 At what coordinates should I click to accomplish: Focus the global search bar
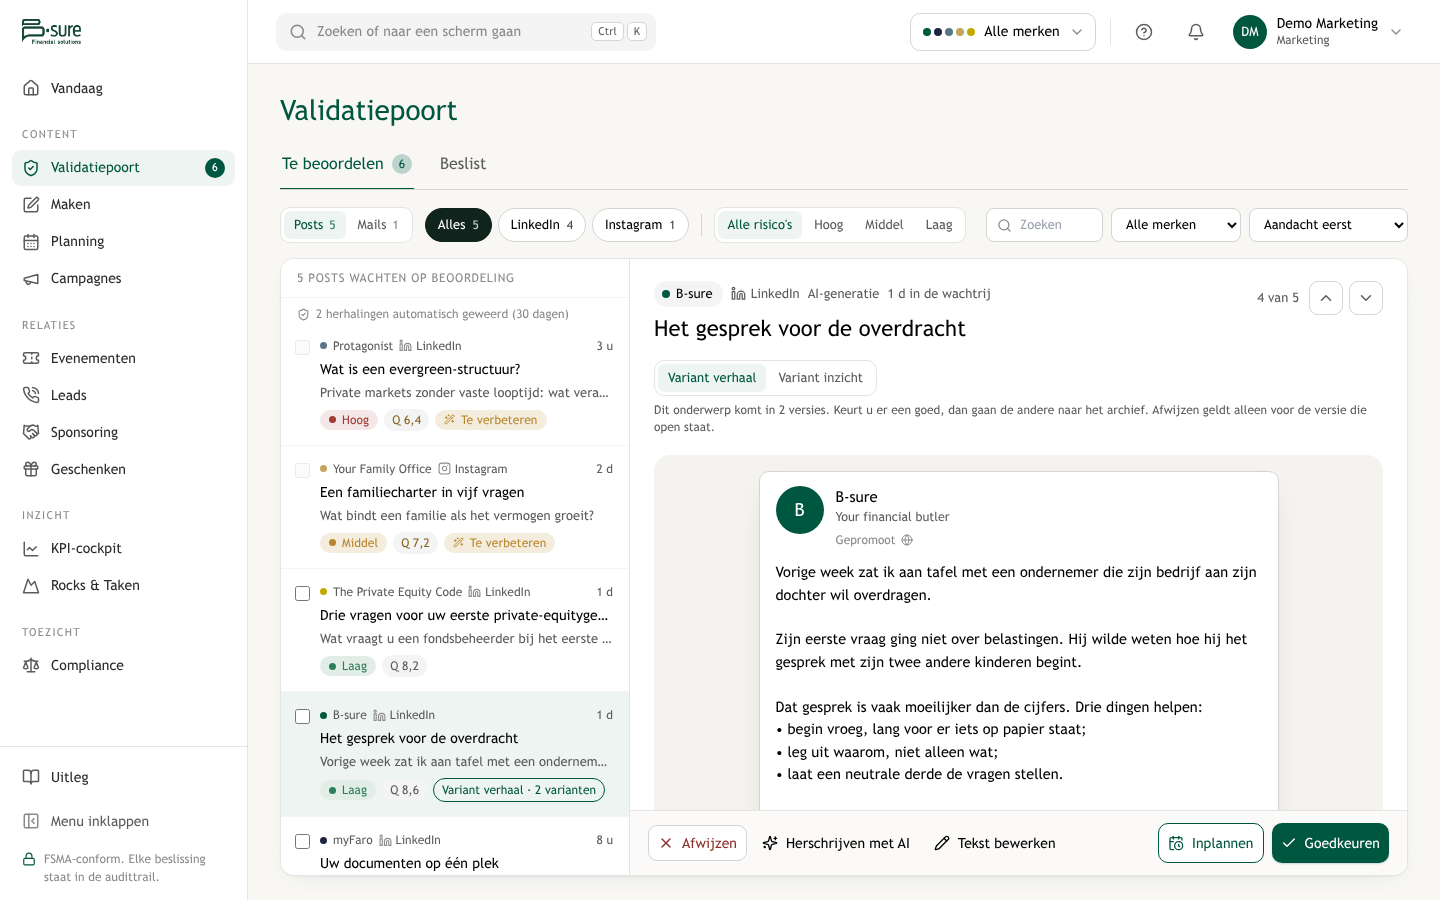pyautogui.click(x=466, y=32)
